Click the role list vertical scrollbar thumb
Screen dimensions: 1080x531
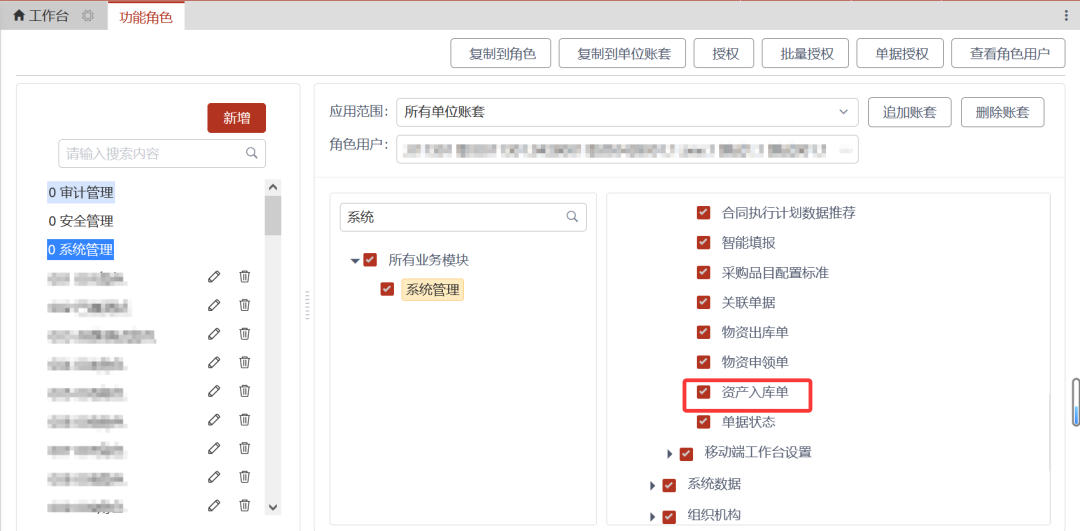(273, 216)
